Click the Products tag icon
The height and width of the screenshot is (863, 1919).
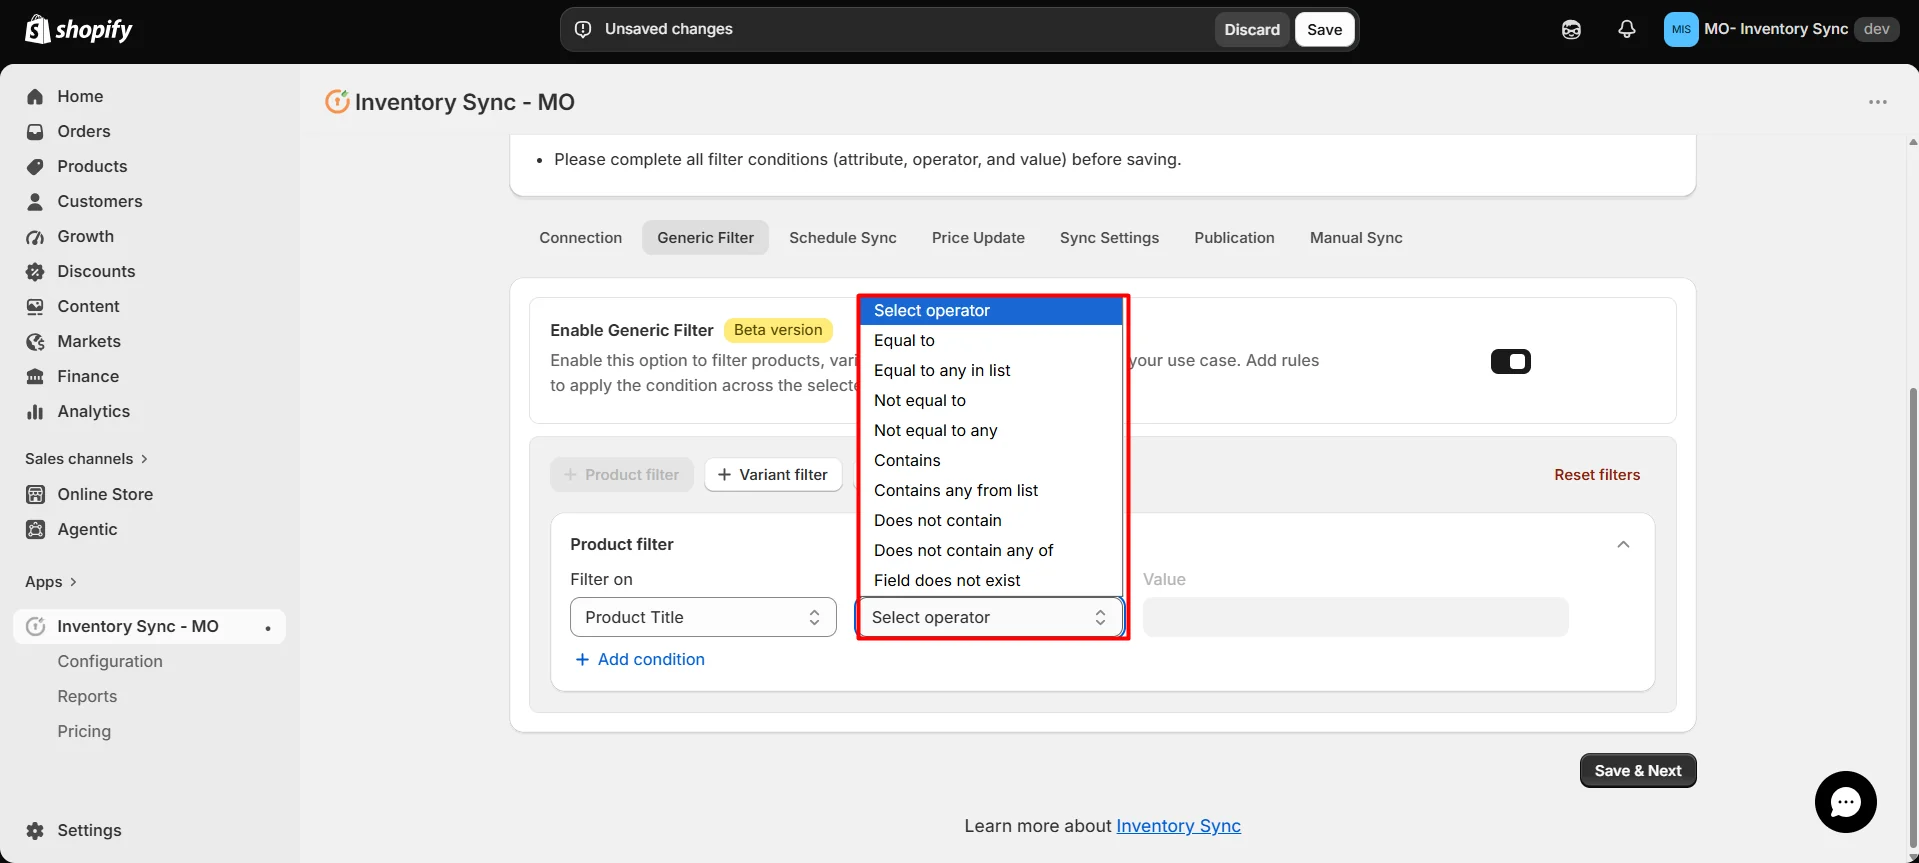pos(35,166)
